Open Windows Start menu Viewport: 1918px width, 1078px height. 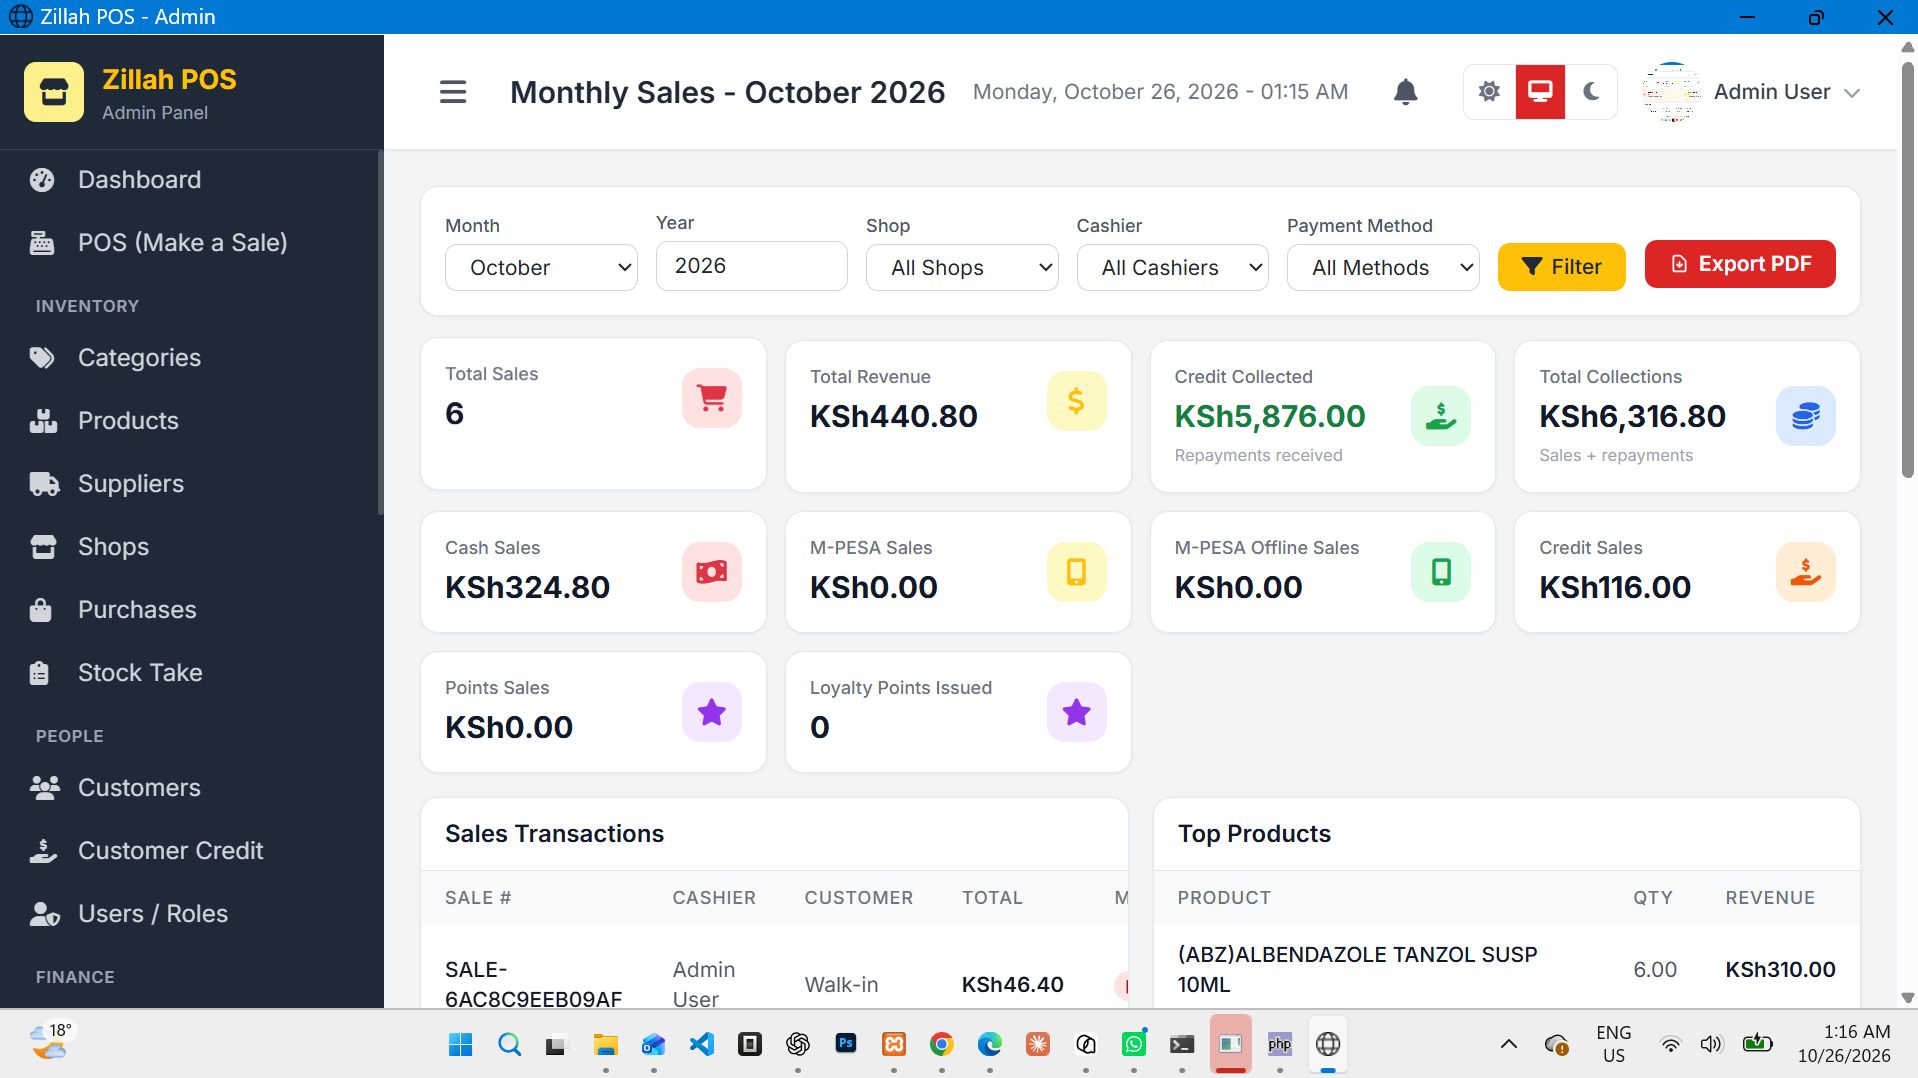click(x=461, y=1045)
